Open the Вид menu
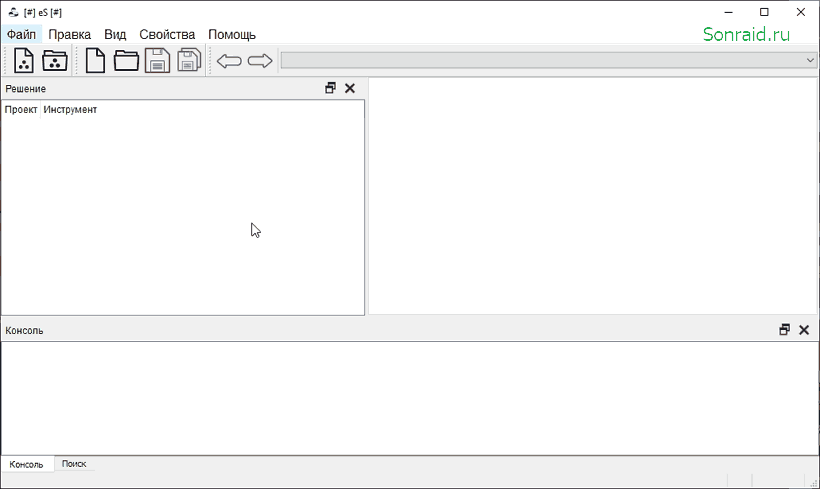 [x=115, y=35]
